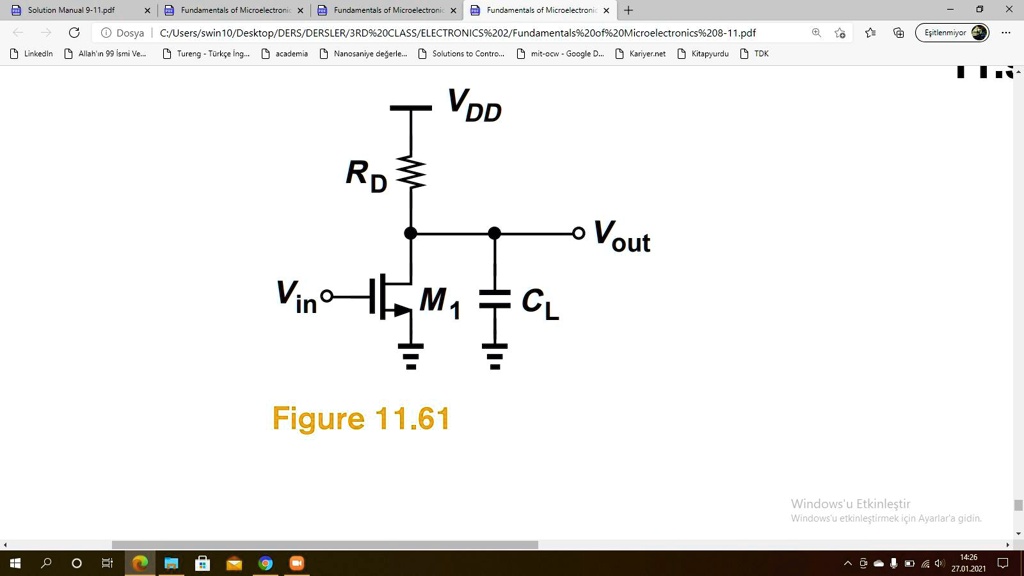Screen dimensions: 1024x576
Task: Open Windows search from taskbar
Action: (x=46, y=563)
